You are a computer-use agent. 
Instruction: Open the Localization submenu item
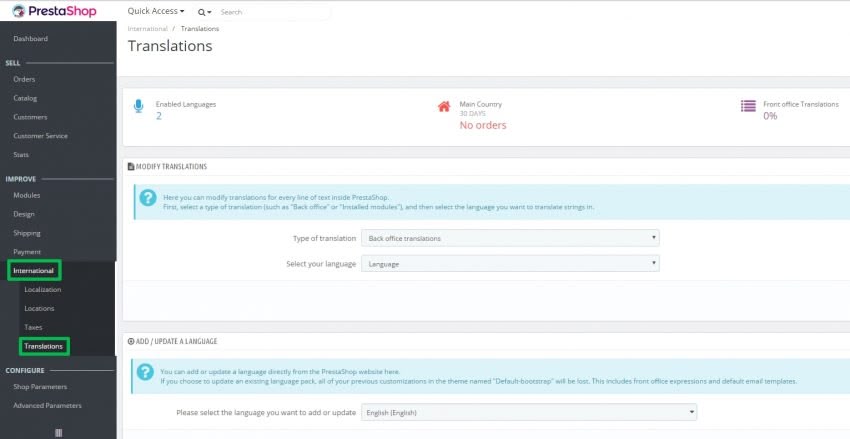pos(42,289)
